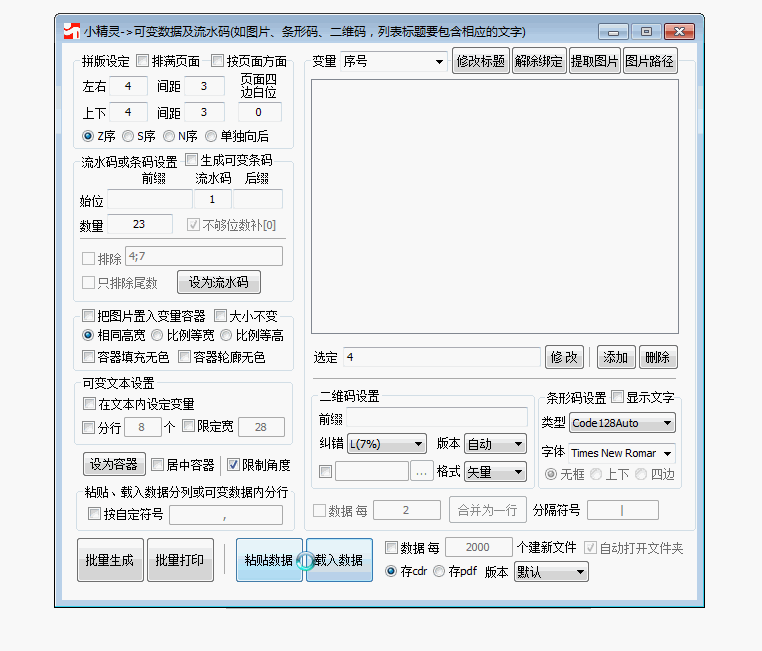Click the 删除 button
This screenshot has height=651, width=762.
(x=658, y=358)
